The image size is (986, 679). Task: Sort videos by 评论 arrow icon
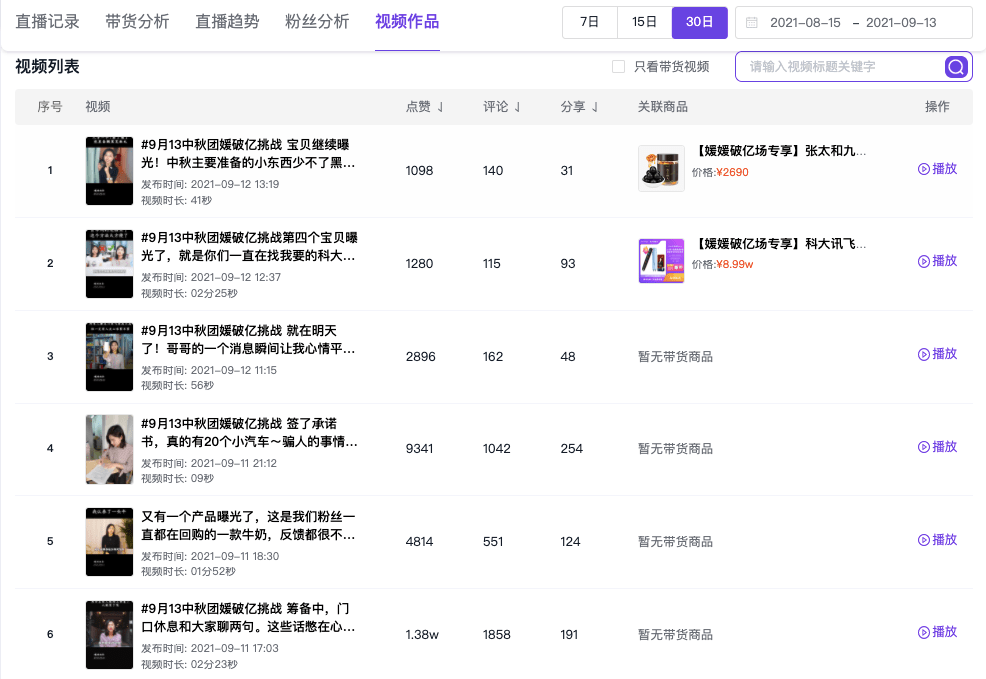517,107
